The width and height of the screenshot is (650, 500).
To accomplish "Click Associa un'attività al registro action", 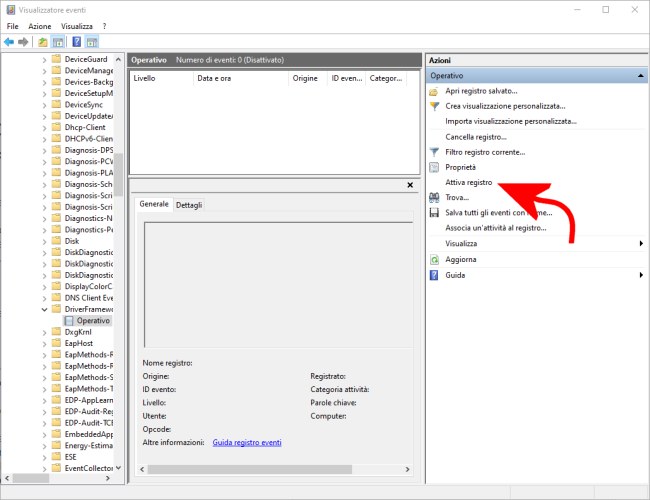I will (496, 228).
